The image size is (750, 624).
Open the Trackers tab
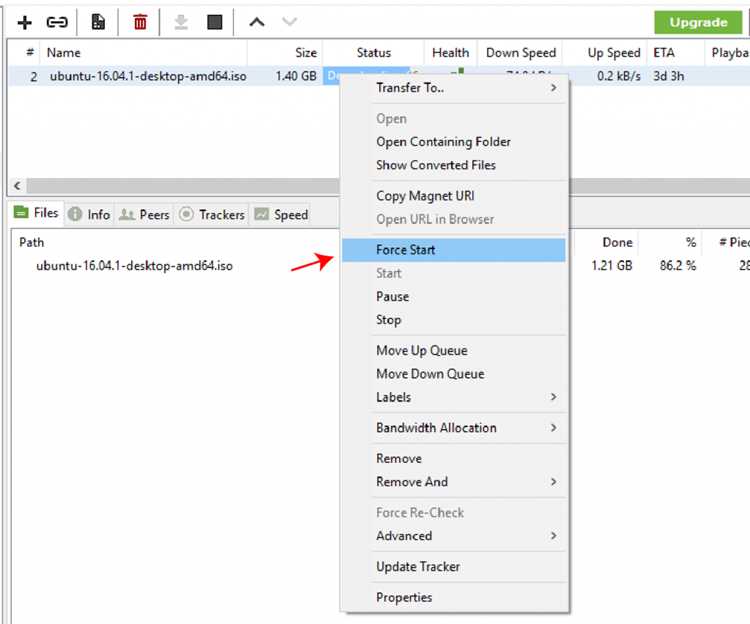coord(212,215)
